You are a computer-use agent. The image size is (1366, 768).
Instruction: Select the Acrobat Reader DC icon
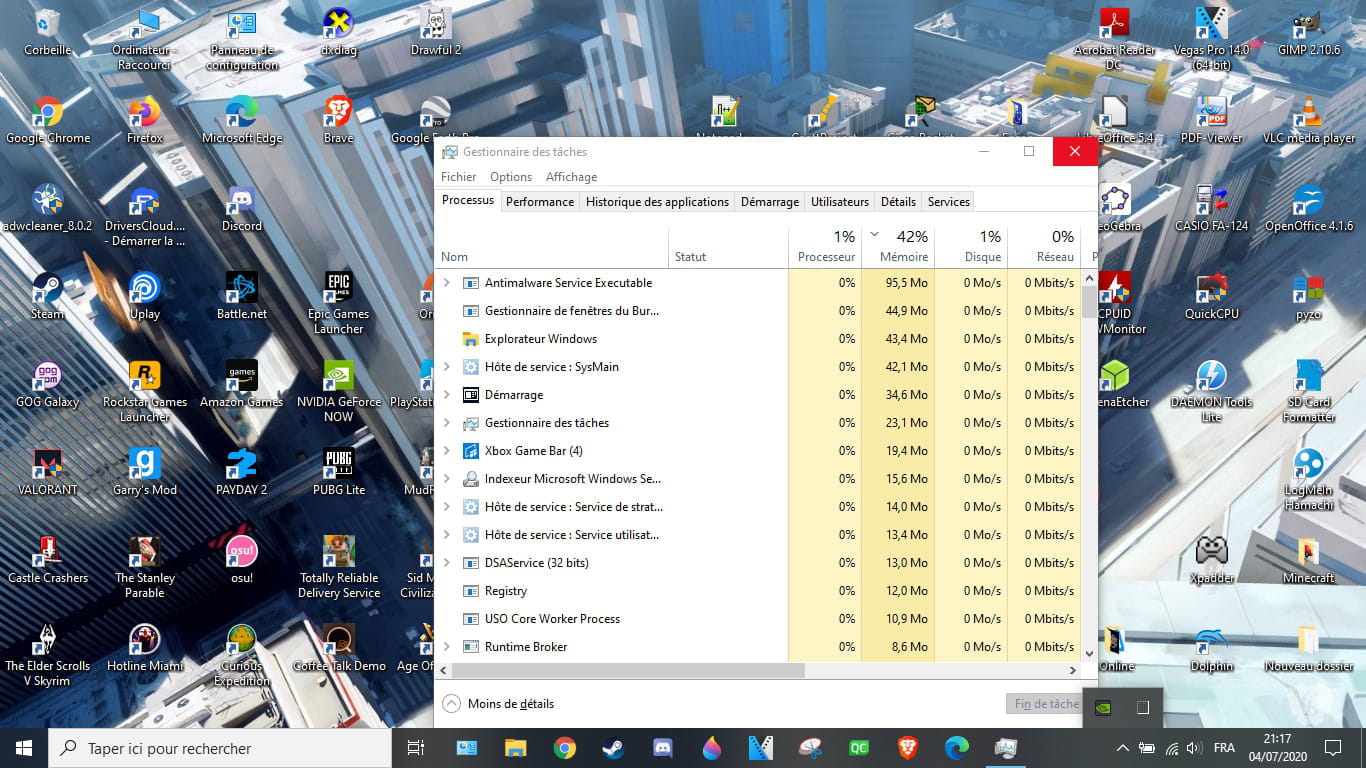[x=1114, y=40]
